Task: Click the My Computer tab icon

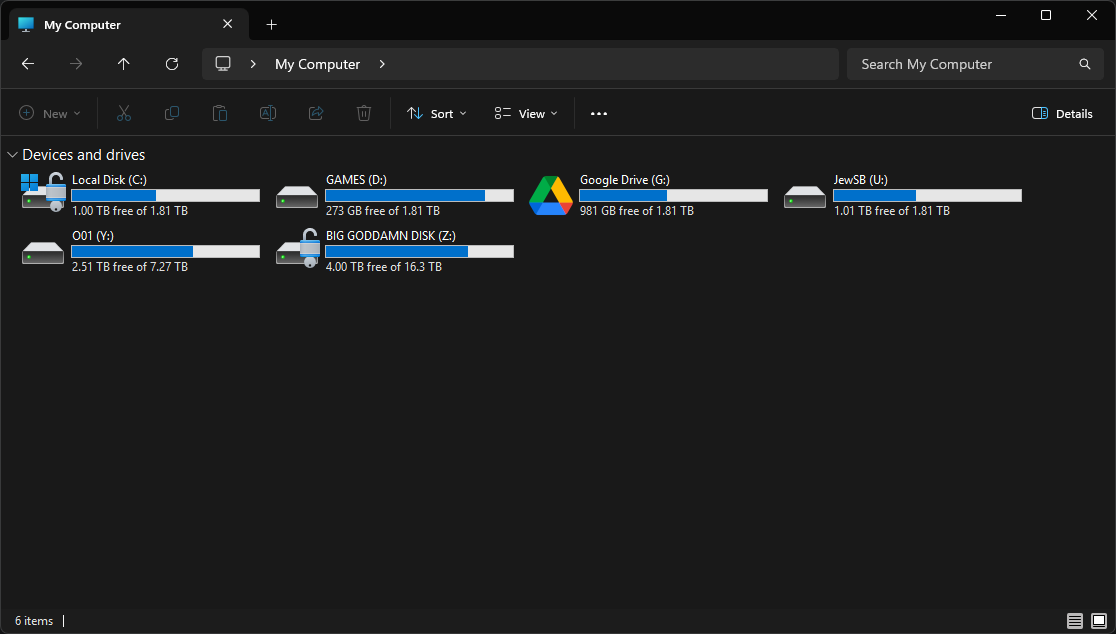Action: pyautogui.click(x=26, y=24)
